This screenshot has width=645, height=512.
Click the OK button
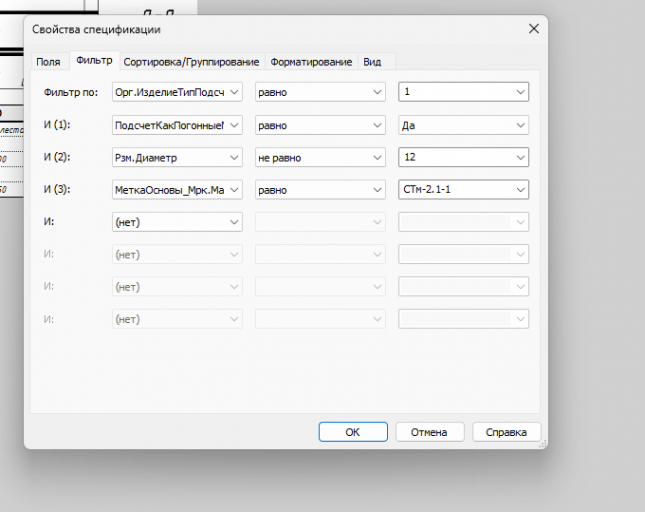353,432
